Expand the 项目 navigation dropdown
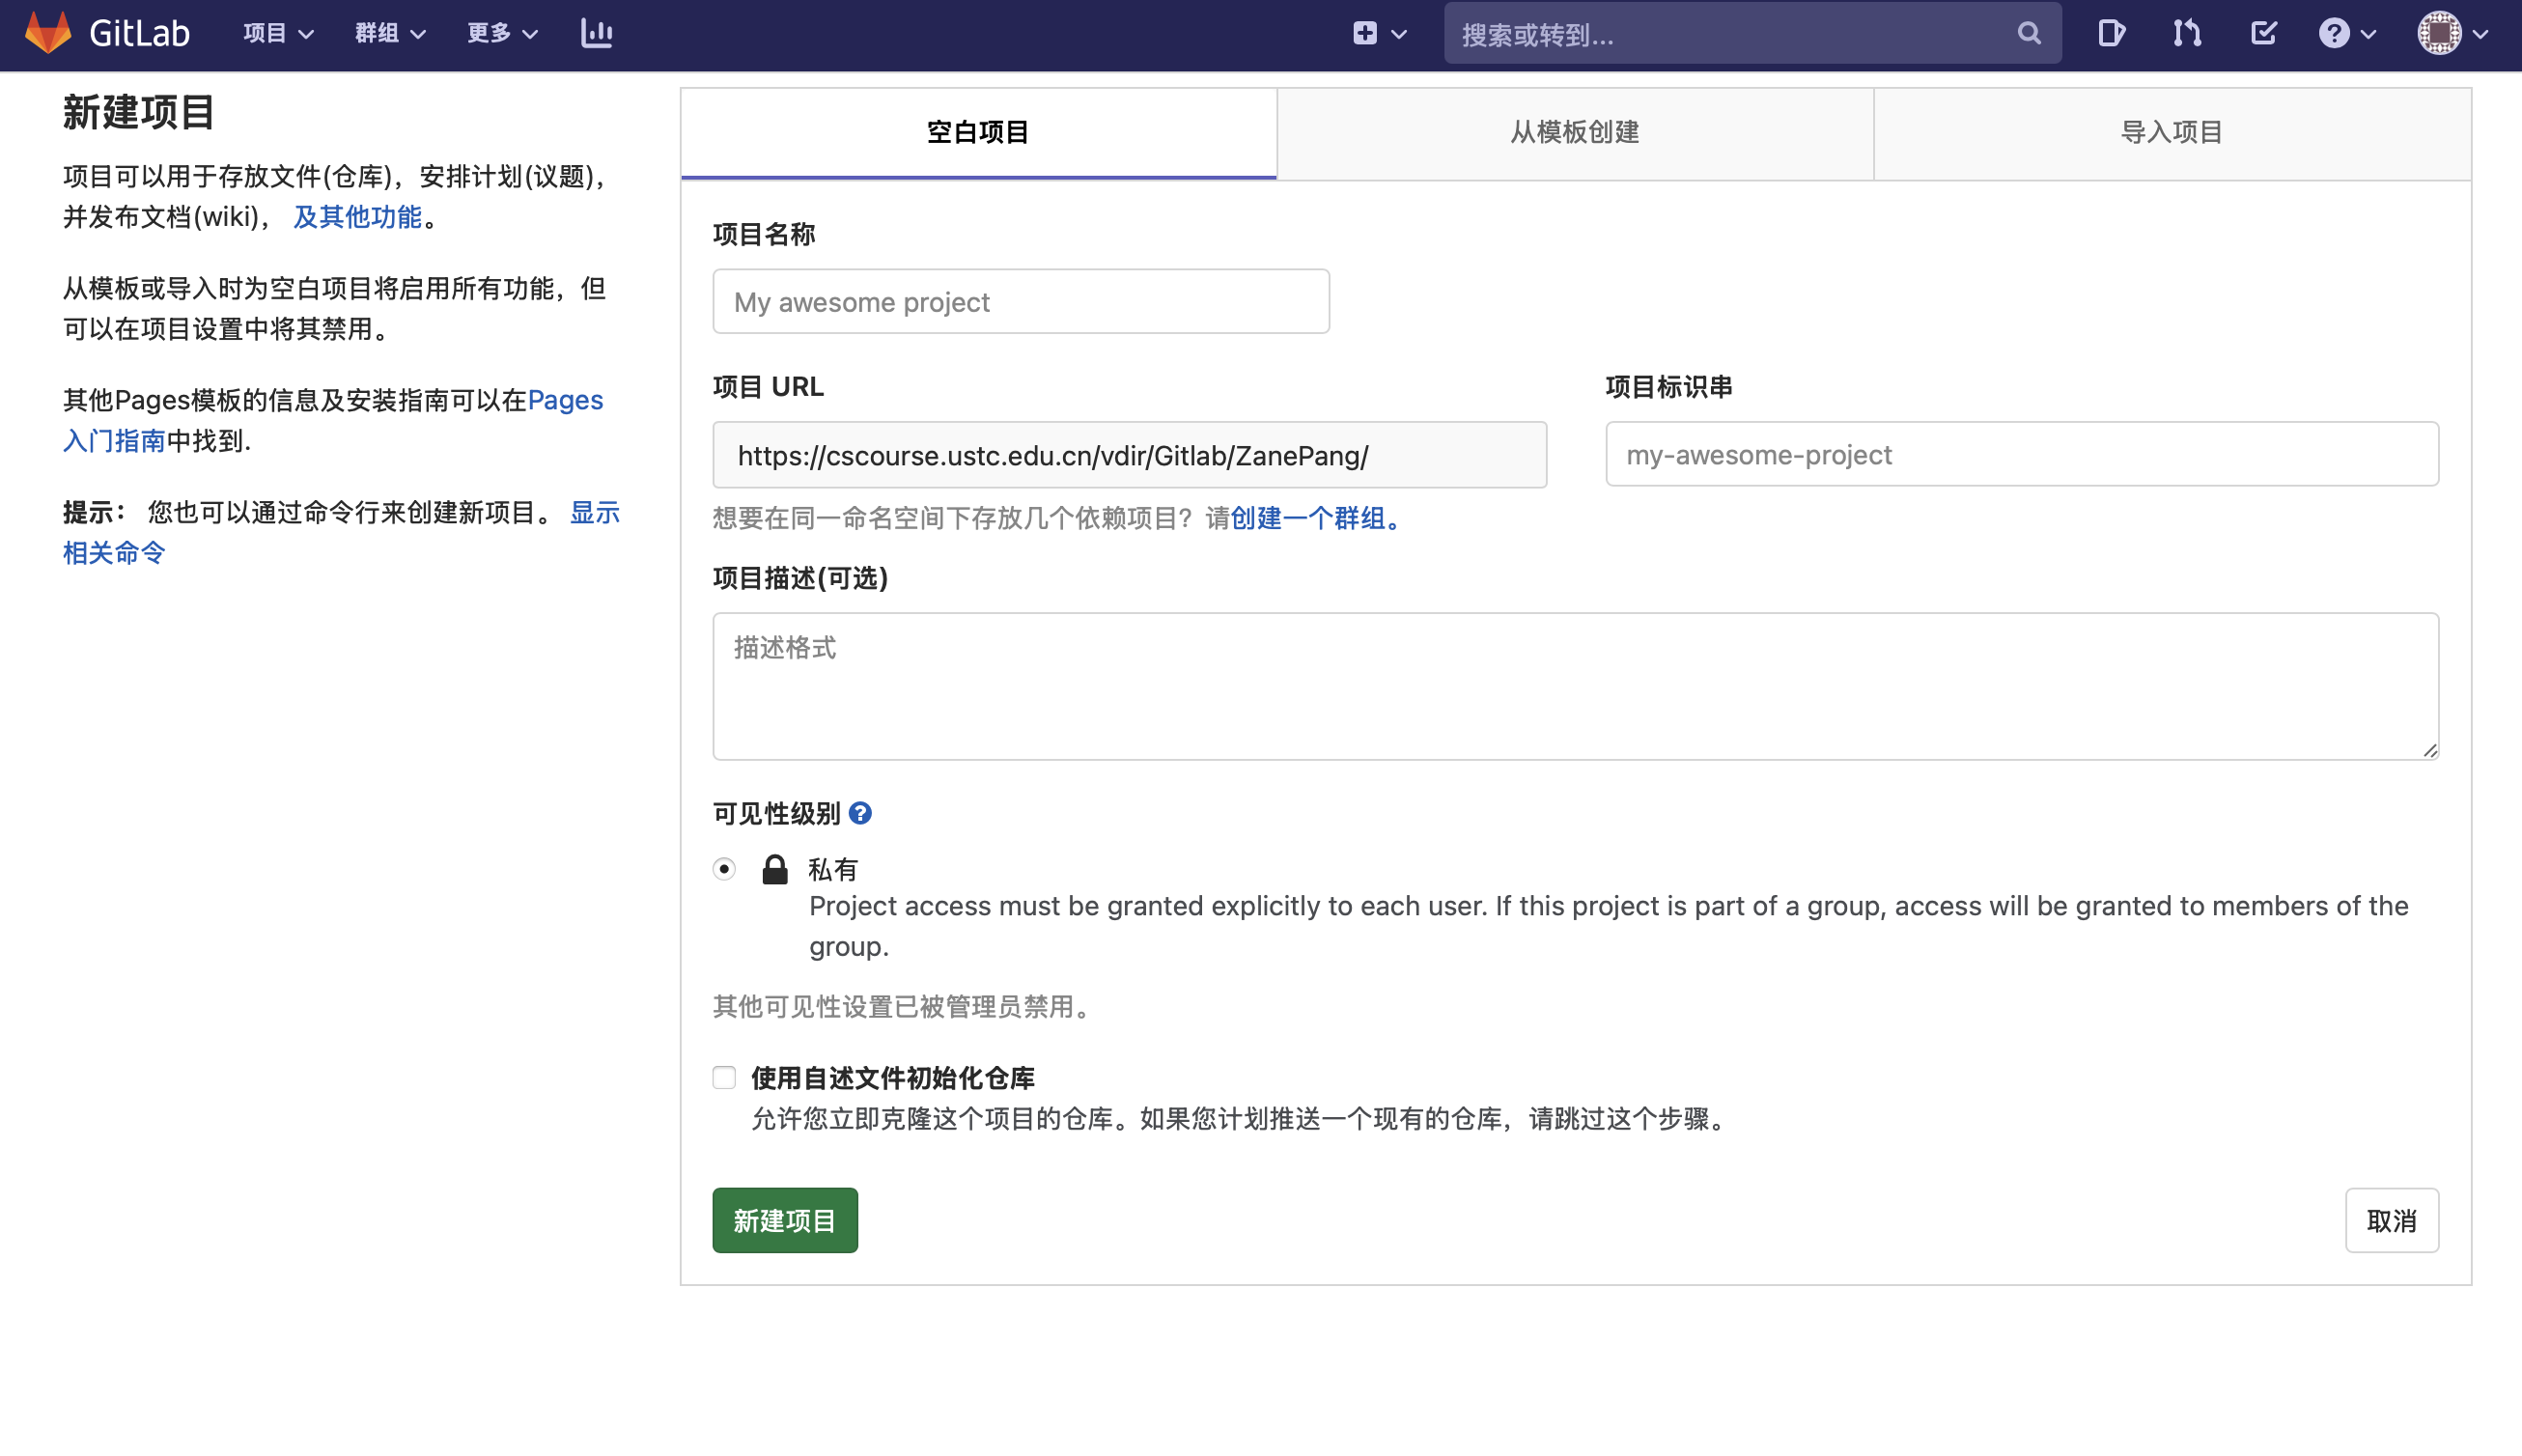Image resolution: width=2522 pixels, height=1456 pixels. click(277, 33)
